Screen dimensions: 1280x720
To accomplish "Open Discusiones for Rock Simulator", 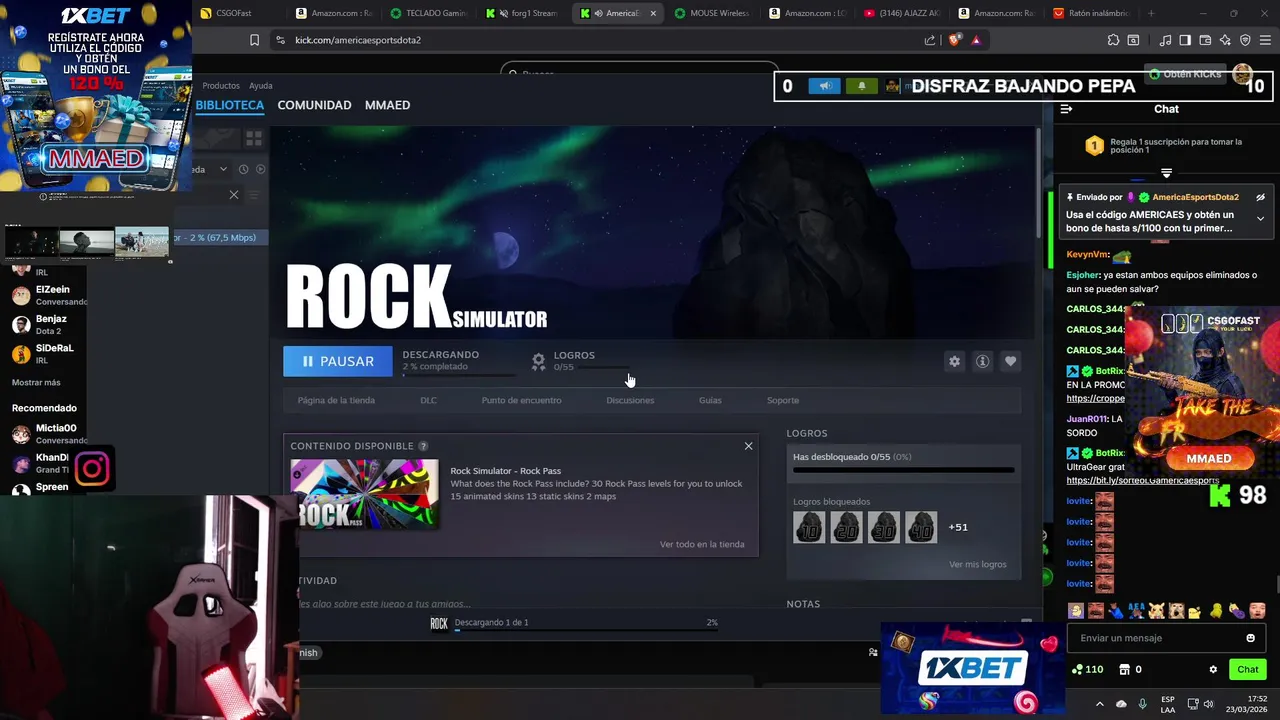I will click(630, 400).
